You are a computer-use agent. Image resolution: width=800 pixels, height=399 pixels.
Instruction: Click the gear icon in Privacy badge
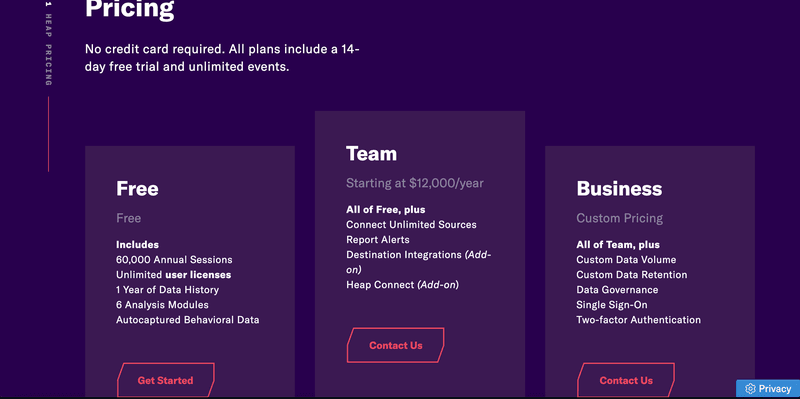[749, 389]
